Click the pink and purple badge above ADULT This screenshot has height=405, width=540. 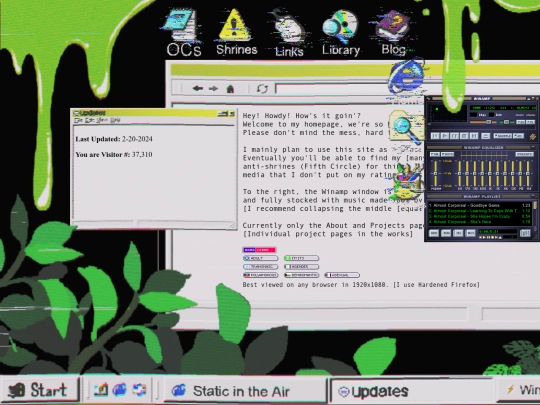259,250
